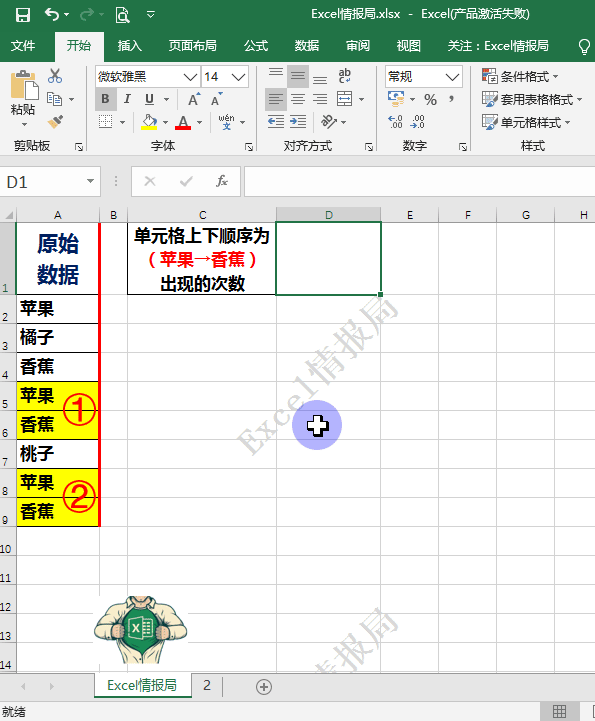
Task: Expand the font size 14 dropdown
Action: (238, 76)
